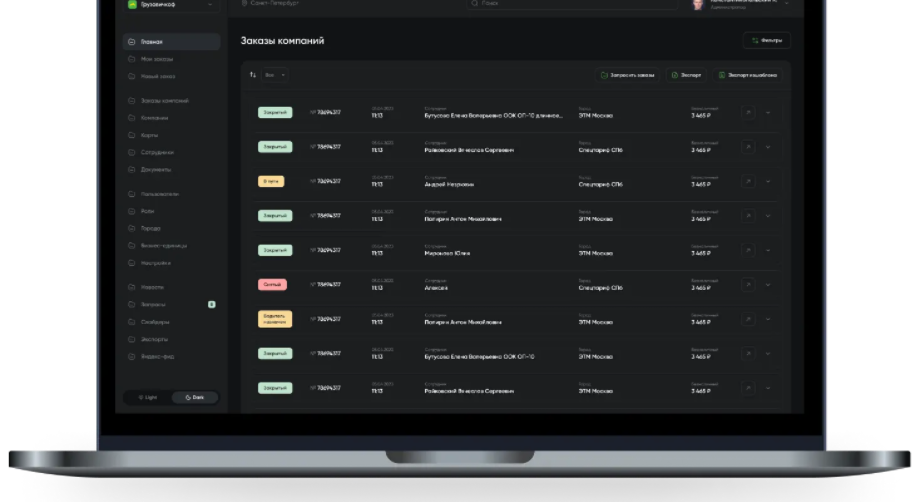Click Экспорт из шаблона button
The image size is (920, 502).
[x=747, y=75]
